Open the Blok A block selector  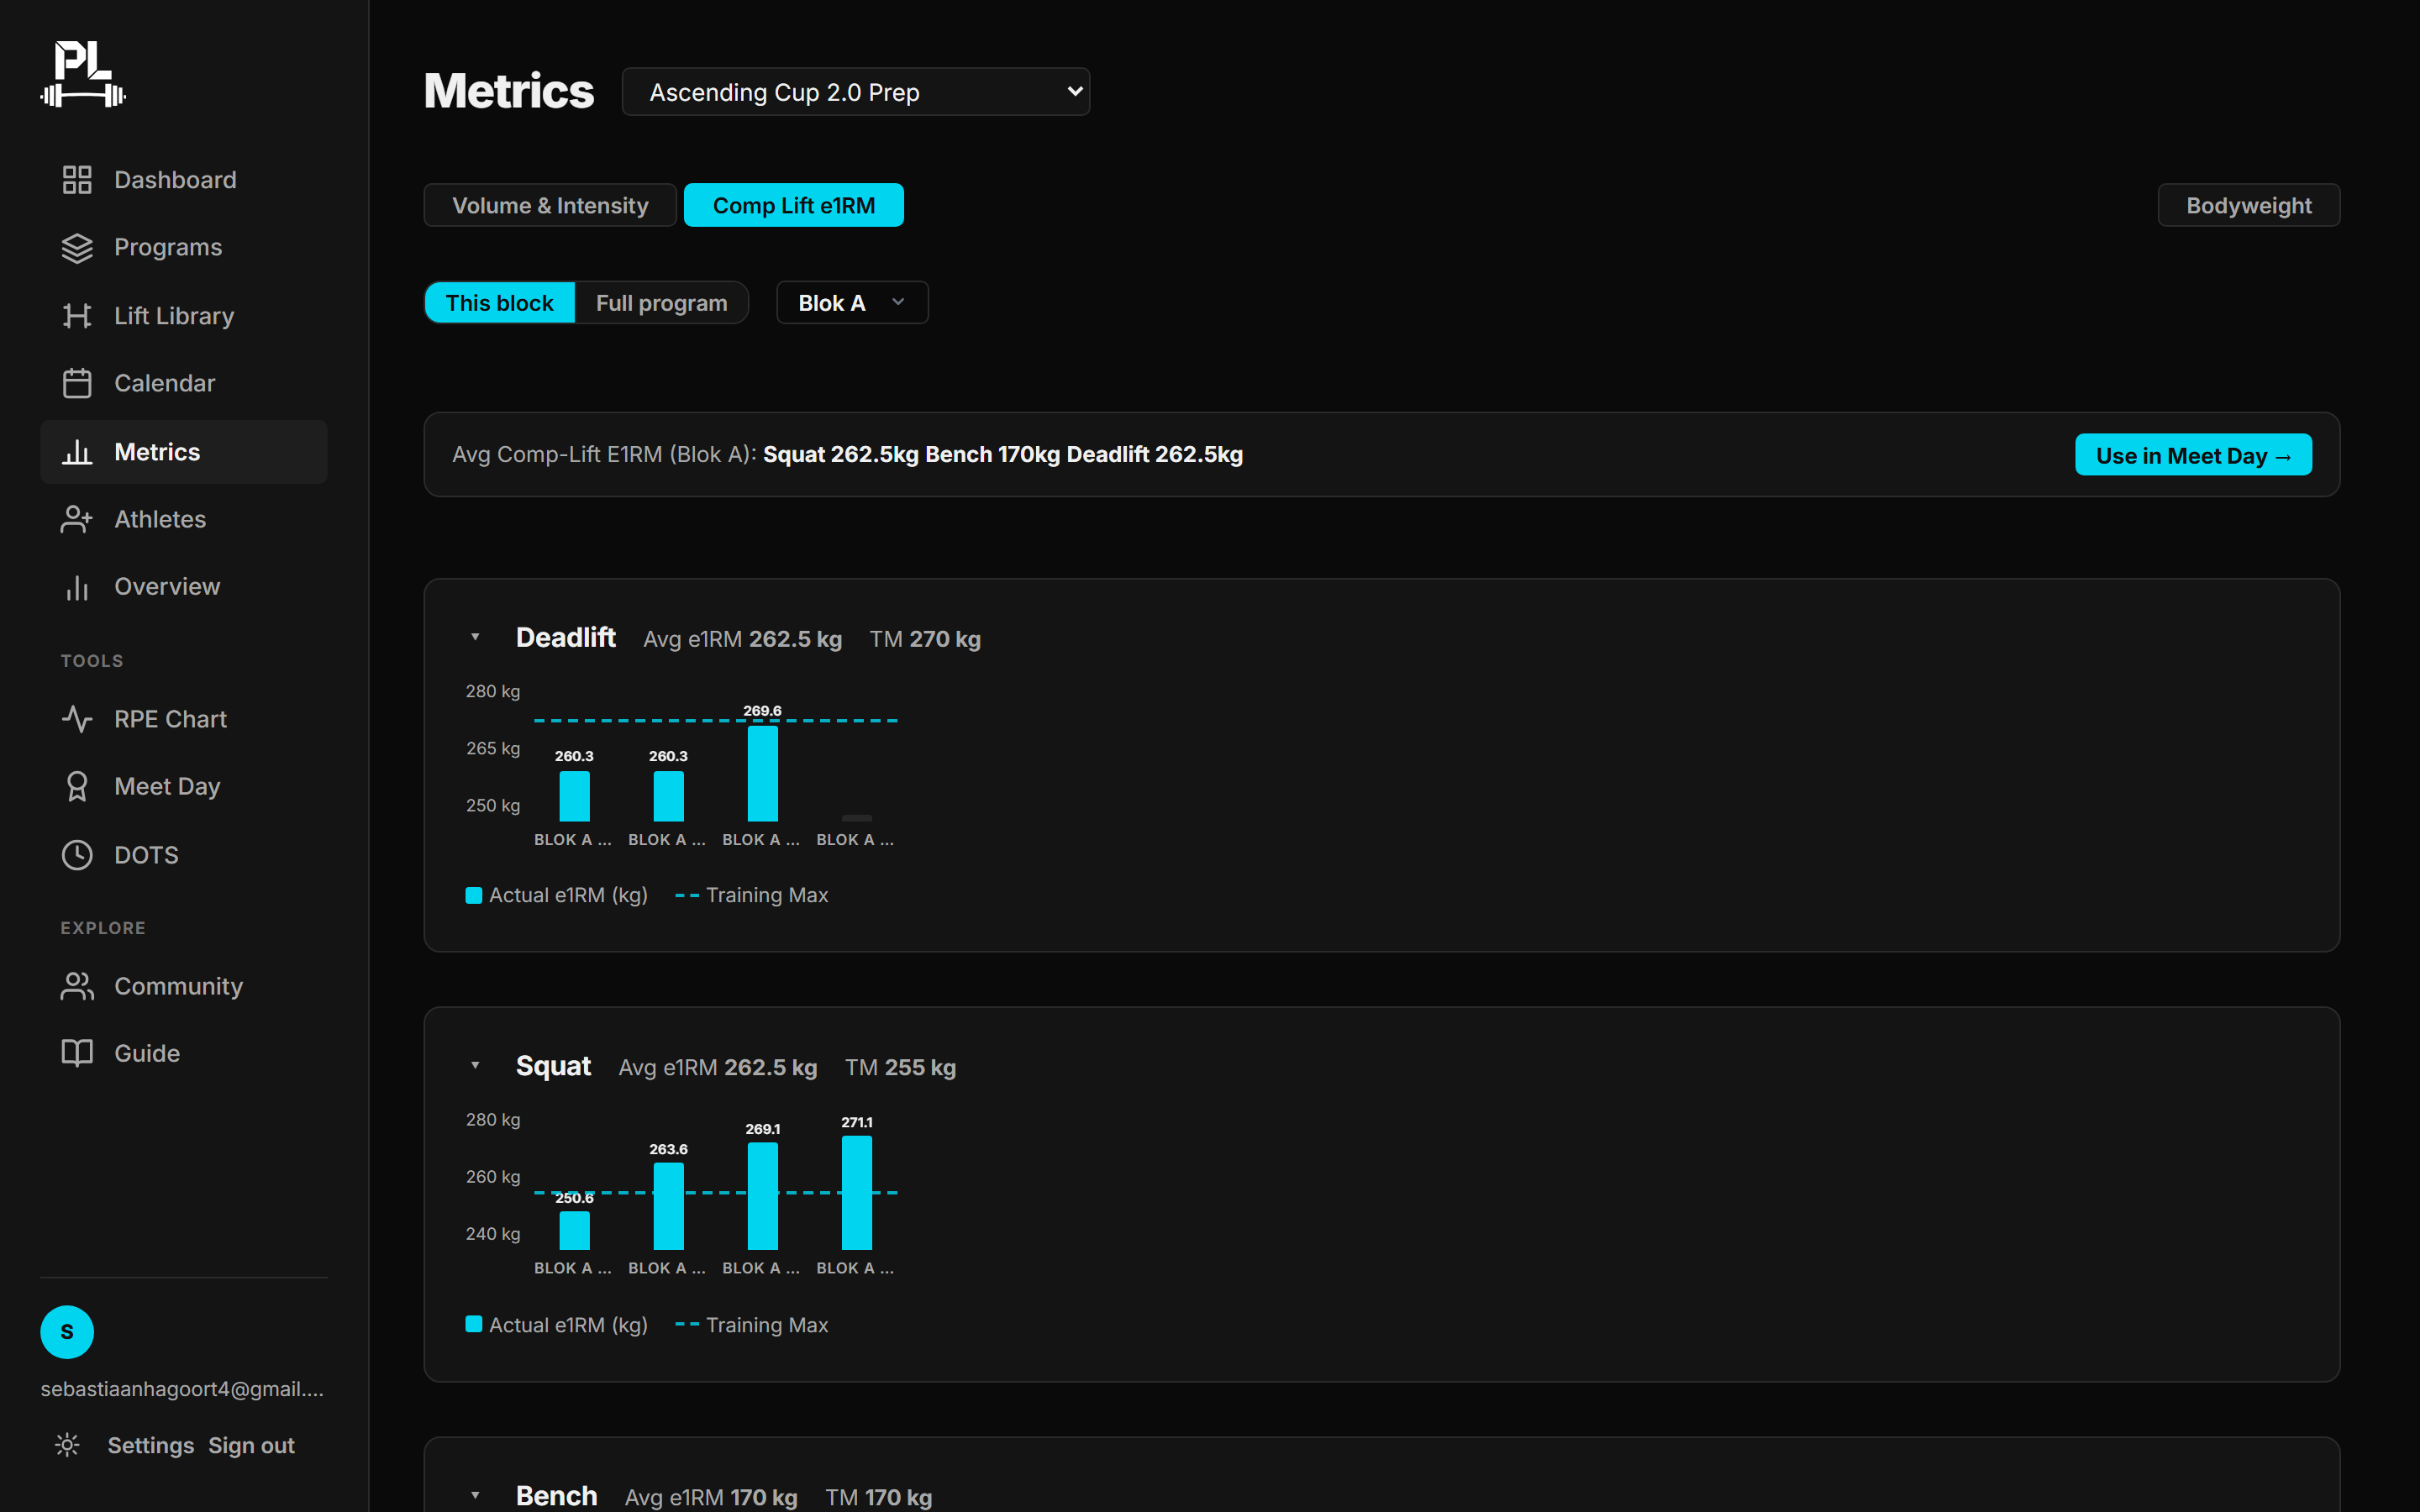click(852, 303)
